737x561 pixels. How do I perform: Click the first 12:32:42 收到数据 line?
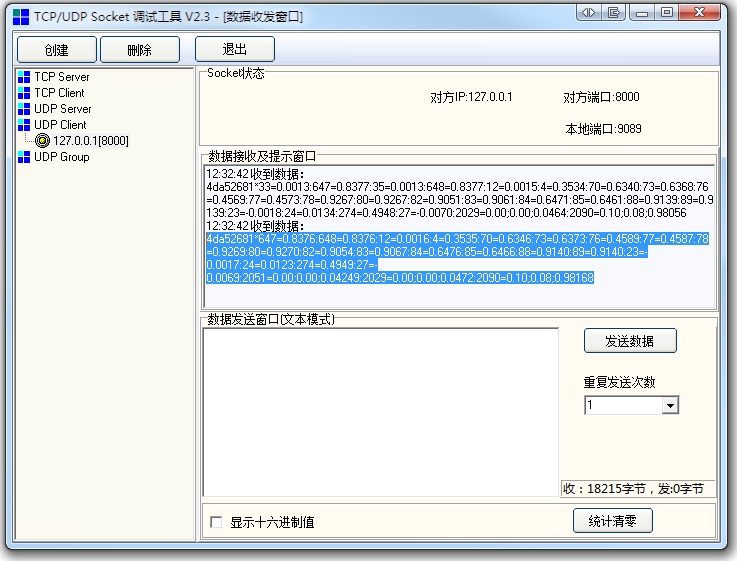click(255, 174)
